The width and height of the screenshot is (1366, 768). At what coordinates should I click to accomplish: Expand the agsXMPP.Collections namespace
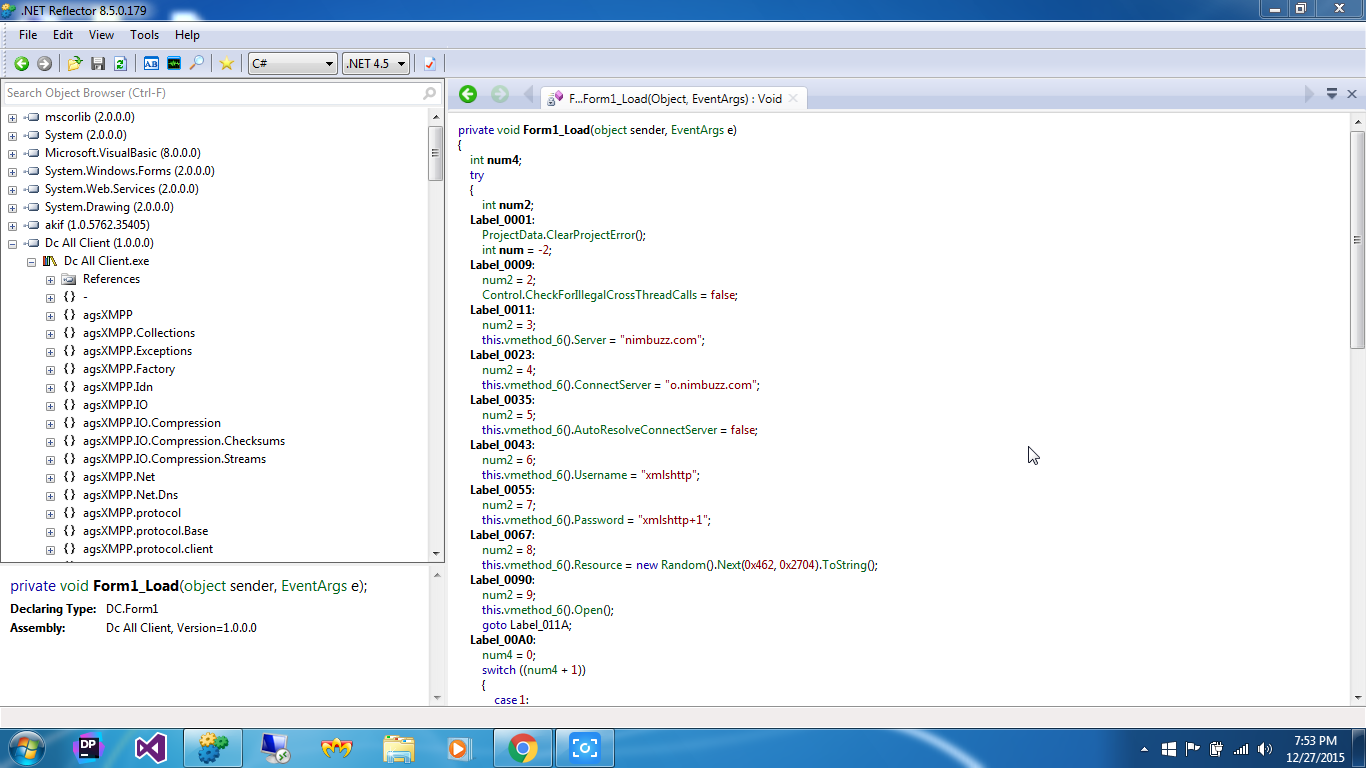click(50, 333)
